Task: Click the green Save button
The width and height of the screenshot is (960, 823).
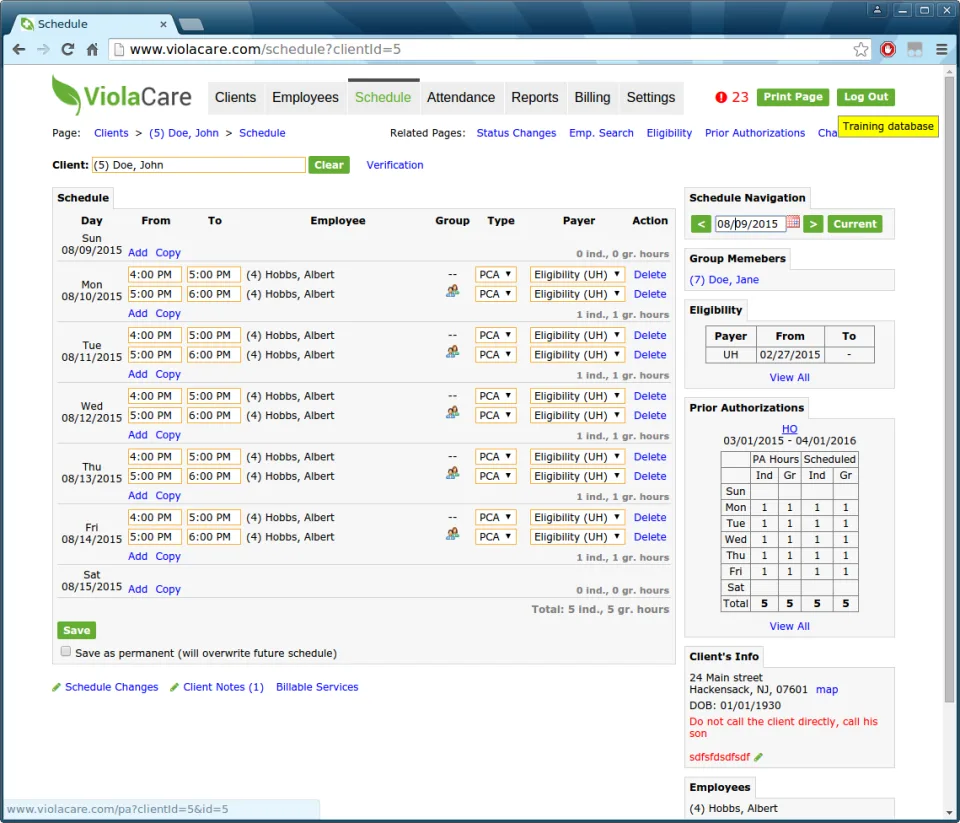Action: pyautogui.click(x=77, y=630)
